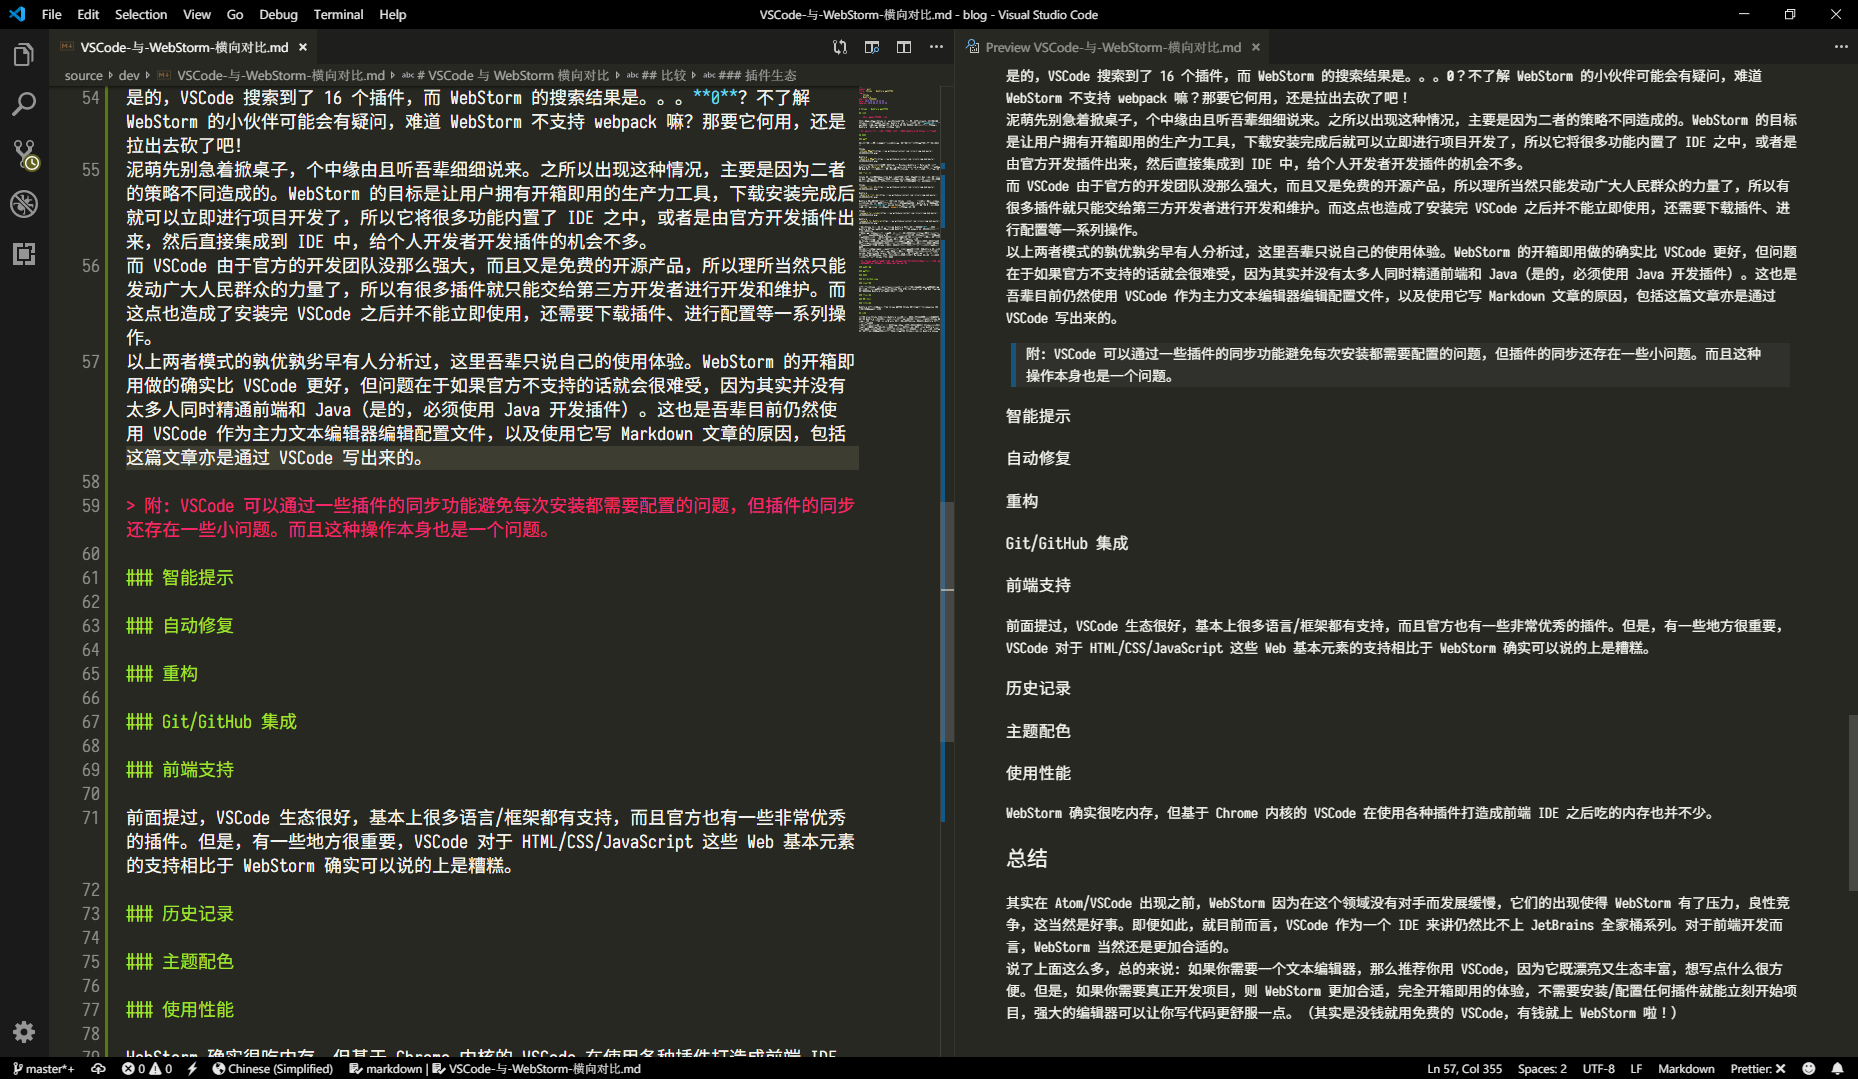Open the Go menu
Viewport: 1858px width, 1079px height.
point(235,14)
